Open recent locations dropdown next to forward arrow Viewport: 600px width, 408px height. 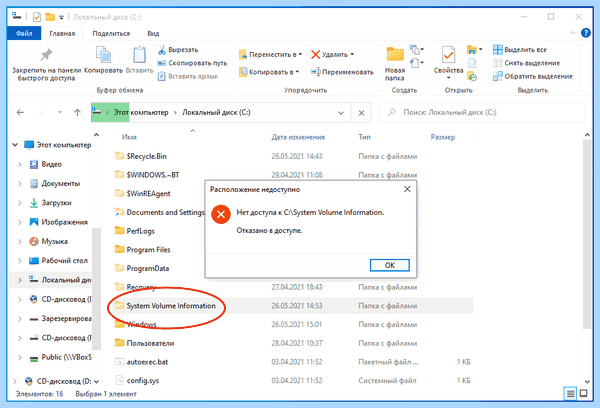point(59,113)
